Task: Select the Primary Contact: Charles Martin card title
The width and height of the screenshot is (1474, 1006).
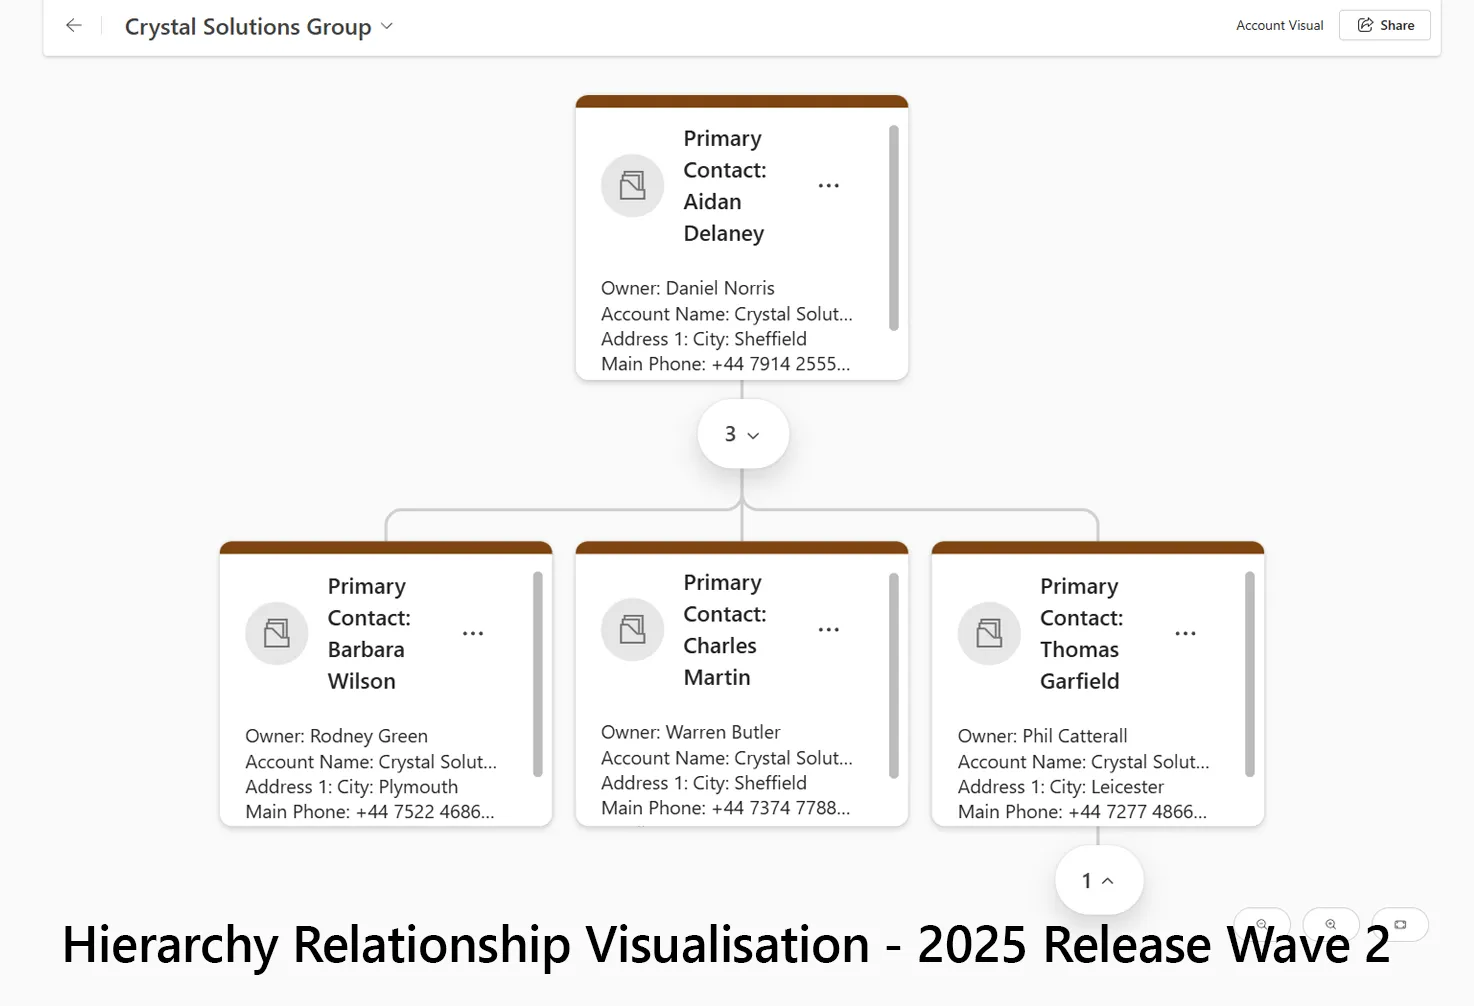Action: 724,630
